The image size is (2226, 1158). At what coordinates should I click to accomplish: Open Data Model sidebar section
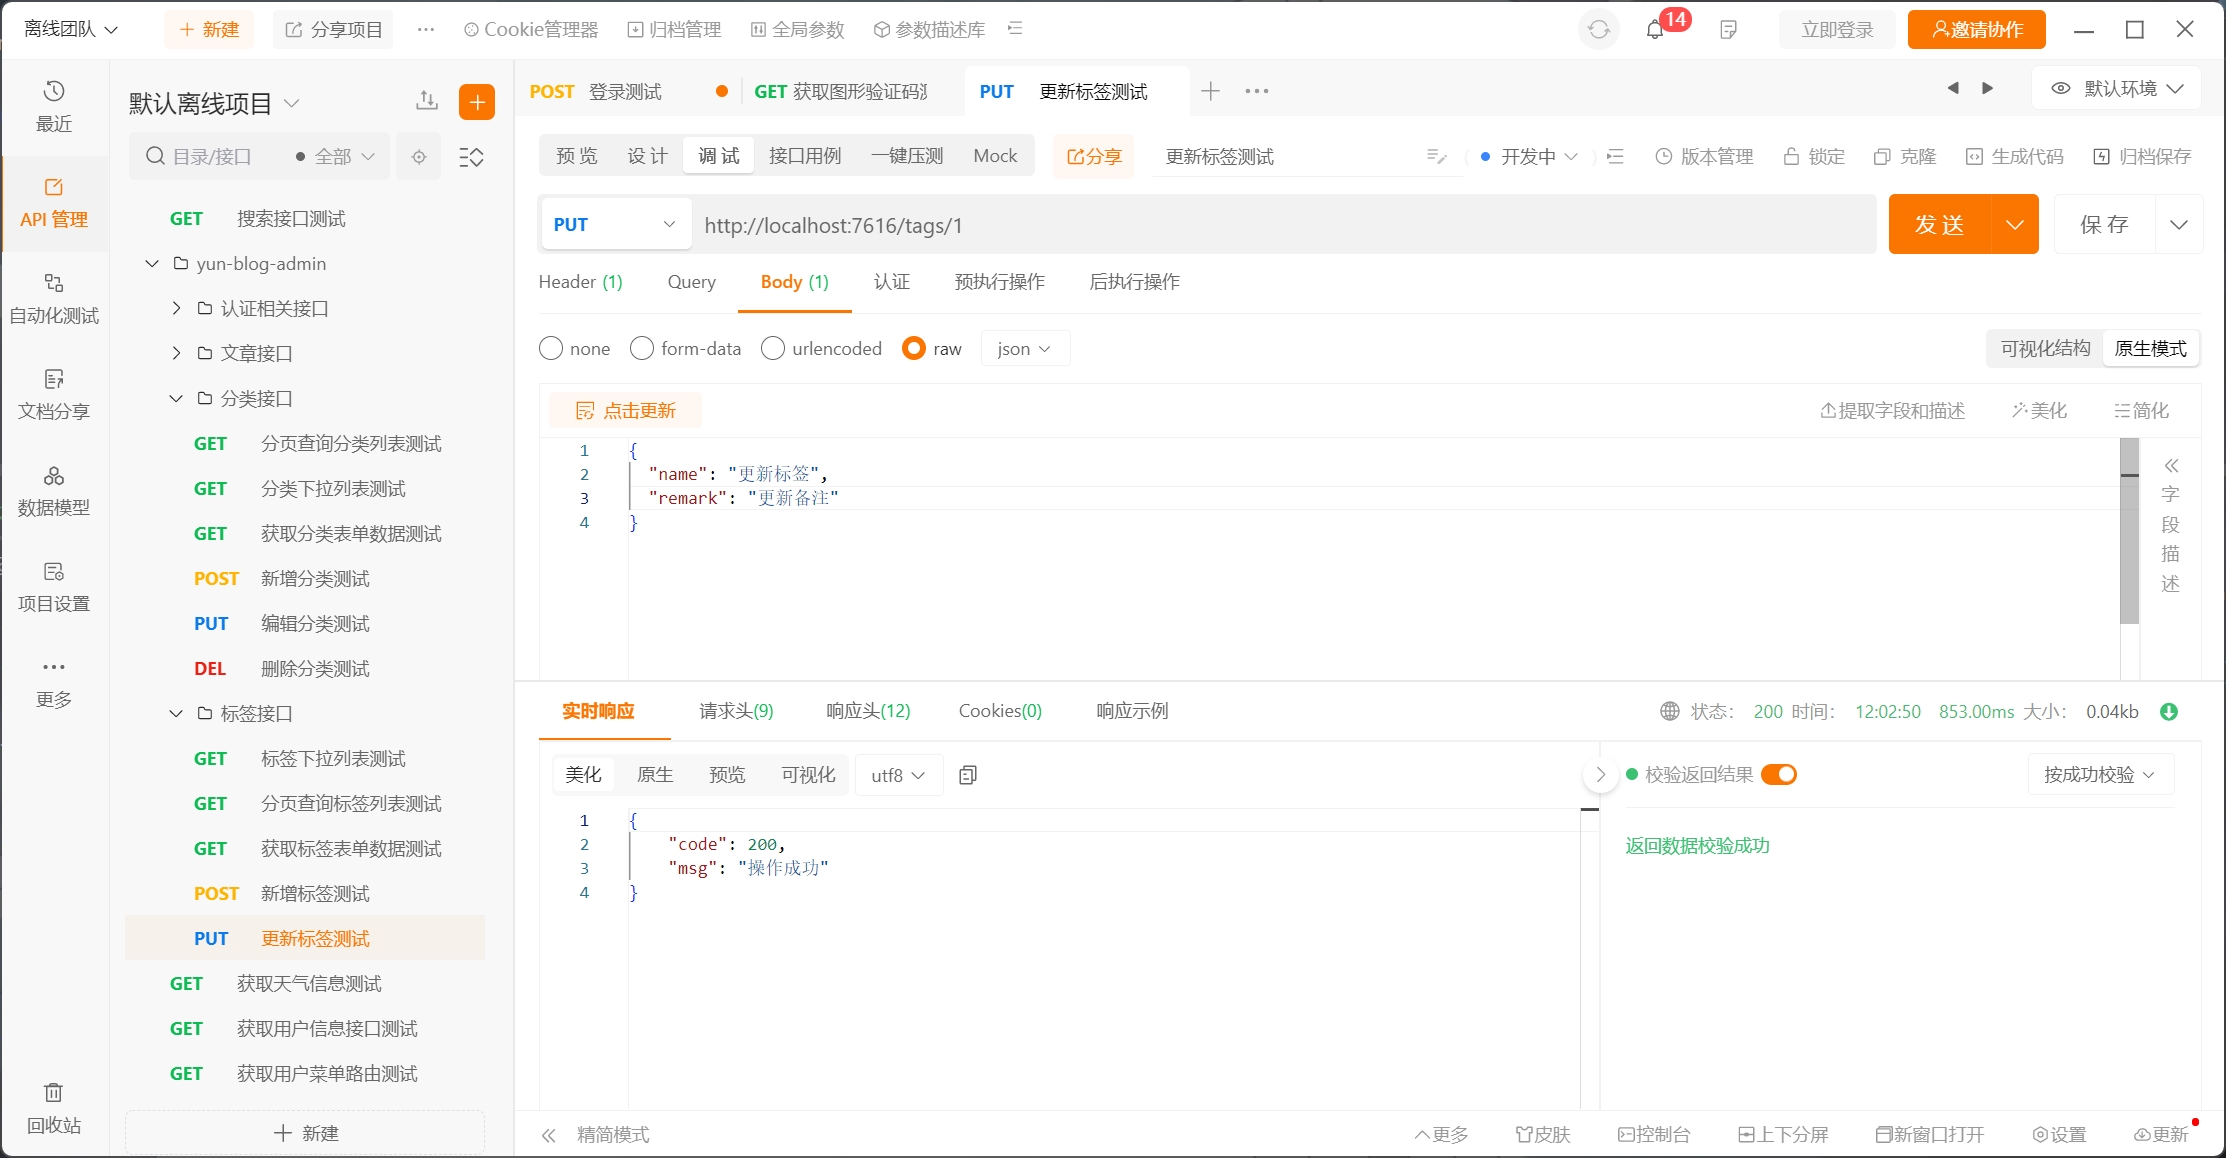[54, 490]
